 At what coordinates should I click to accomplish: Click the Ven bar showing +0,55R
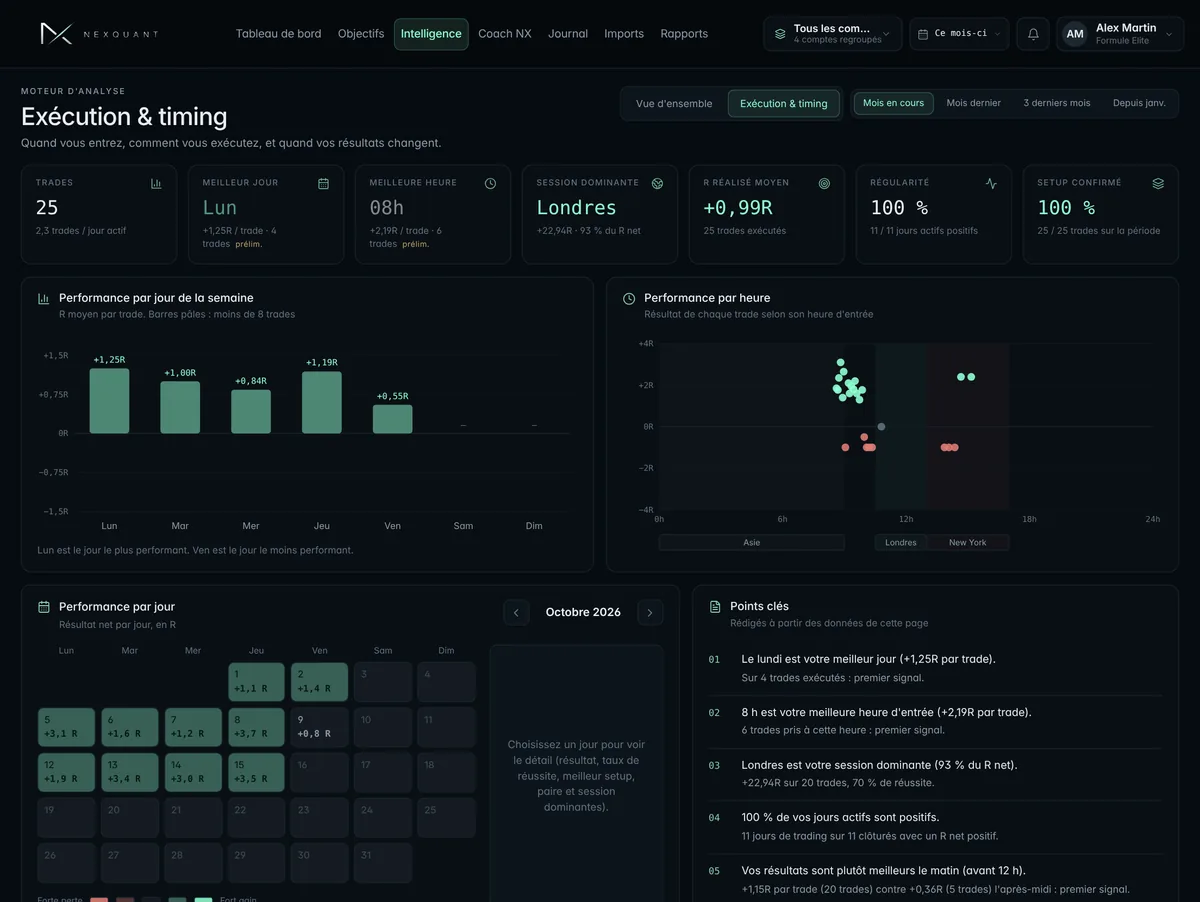(393, 419)
